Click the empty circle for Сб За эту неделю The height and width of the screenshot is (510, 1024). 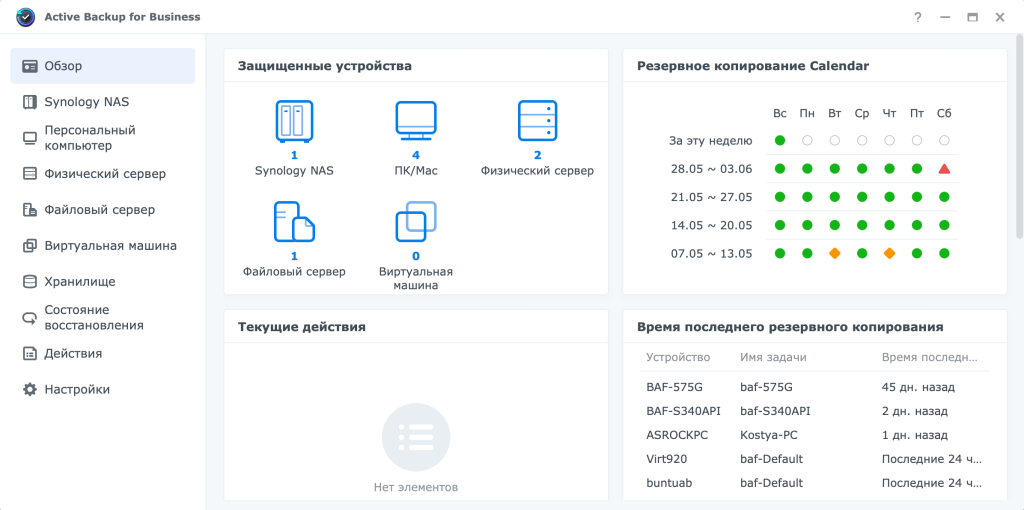click(944, 140)
